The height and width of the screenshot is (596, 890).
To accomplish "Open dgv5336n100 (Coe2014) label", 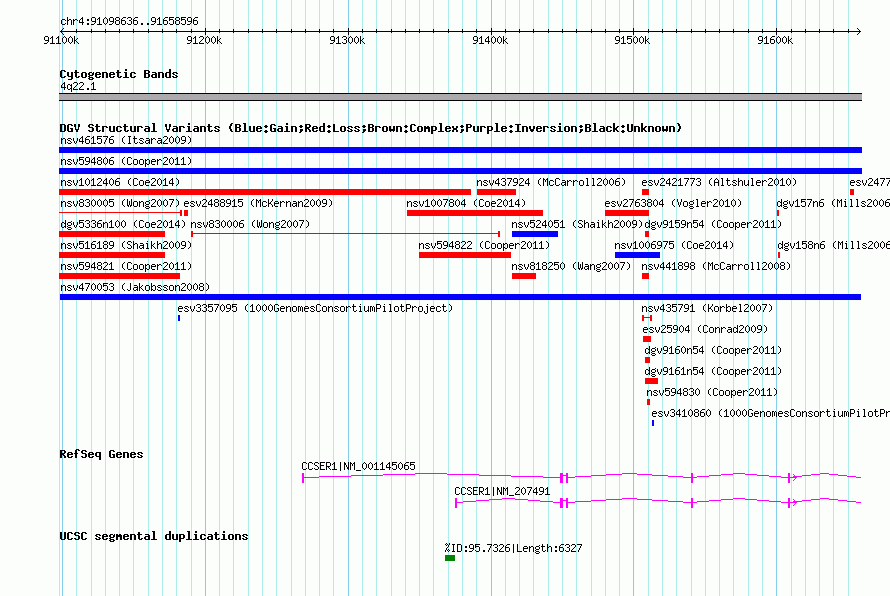I will [x=123, y=224].
